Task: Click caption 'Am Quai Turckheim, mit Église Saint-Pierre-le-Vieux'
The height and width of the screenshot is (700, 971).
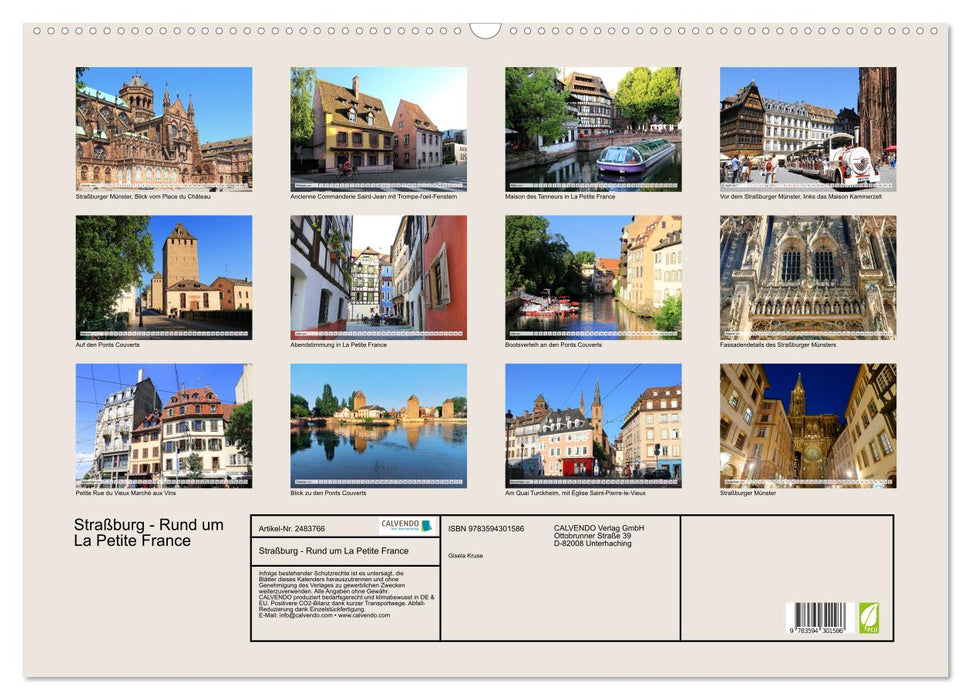Action: 575,493
